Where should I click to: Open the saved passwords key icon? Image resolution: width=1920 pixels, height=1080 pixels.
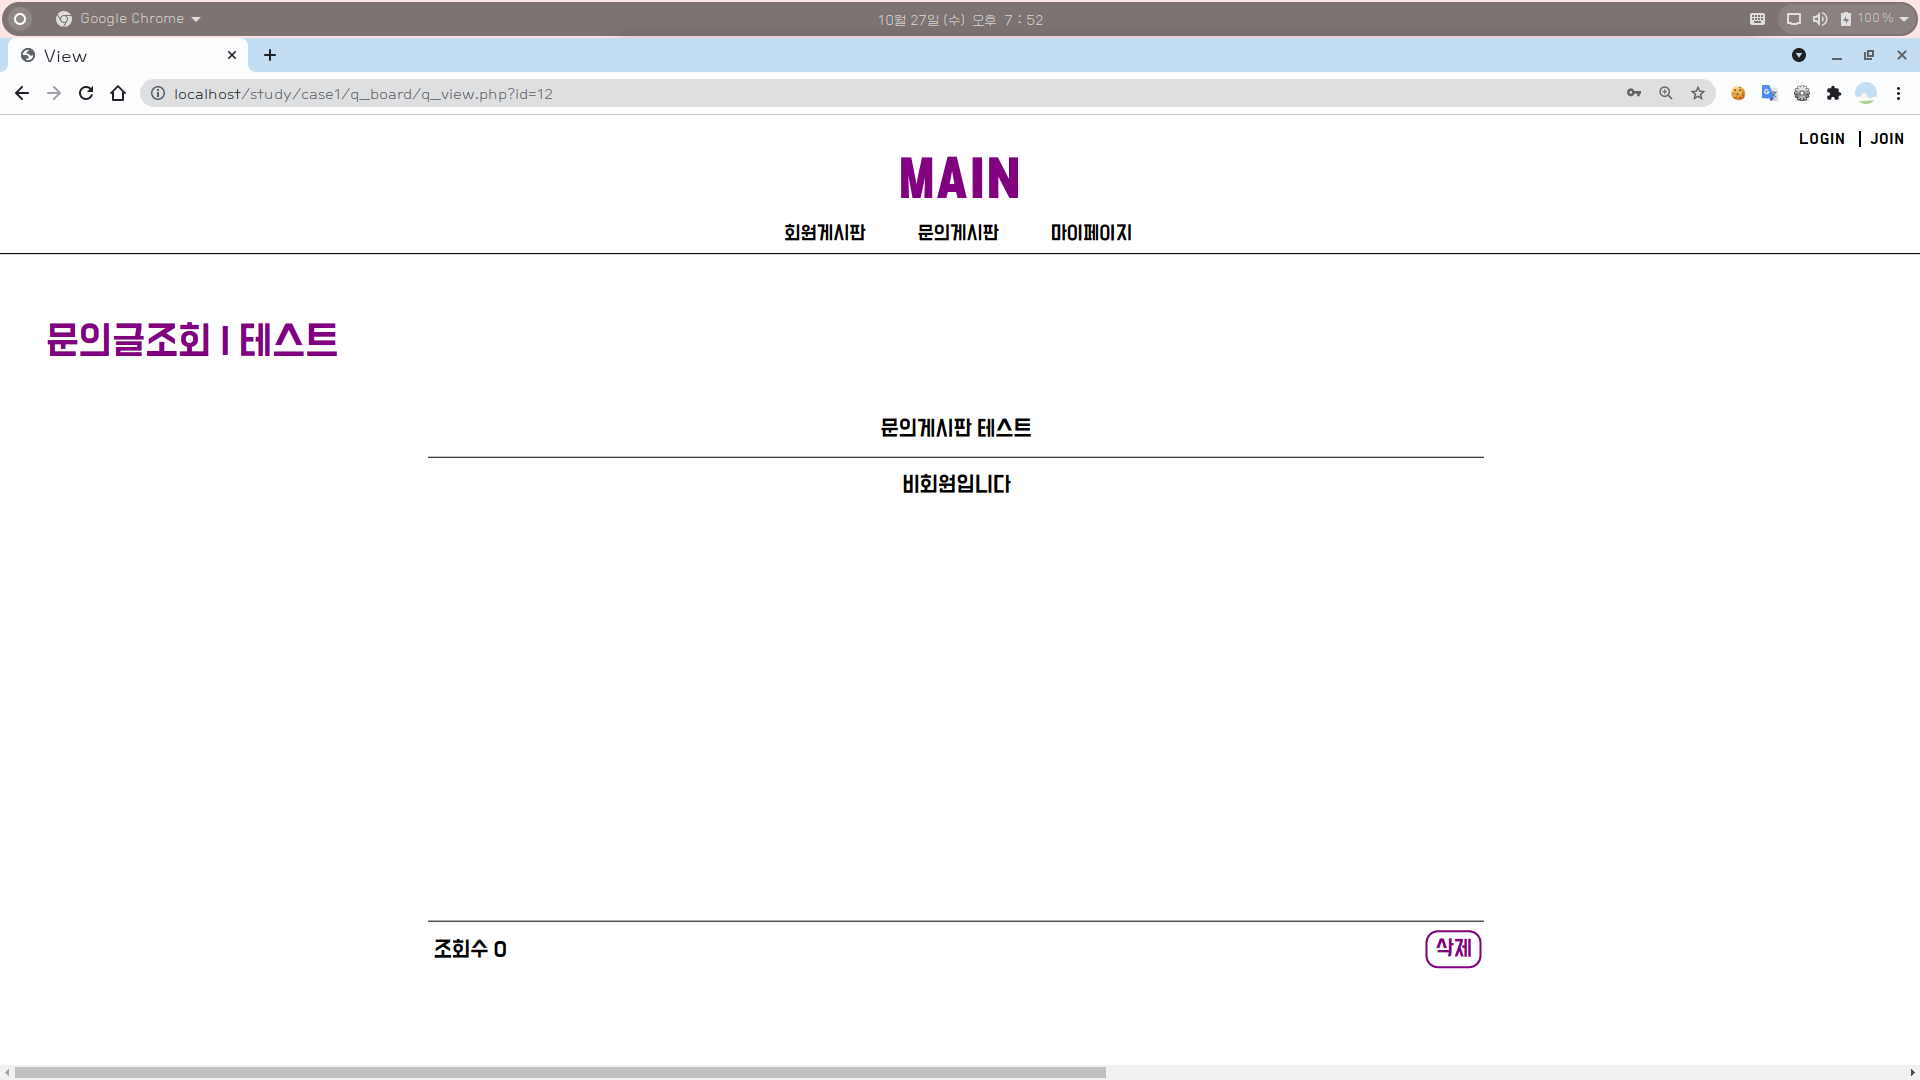pyautogui.click(x=1634, y=93)
